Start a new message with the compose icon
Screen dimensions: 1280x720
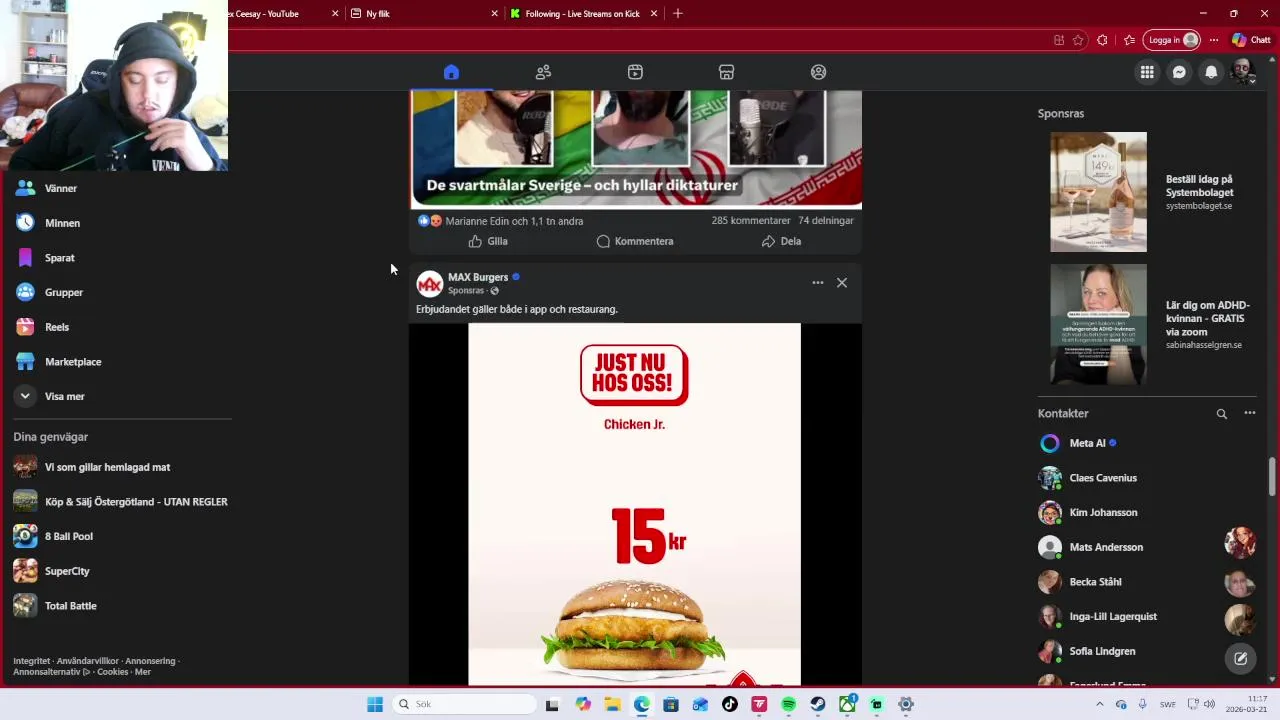point(1240,658)
